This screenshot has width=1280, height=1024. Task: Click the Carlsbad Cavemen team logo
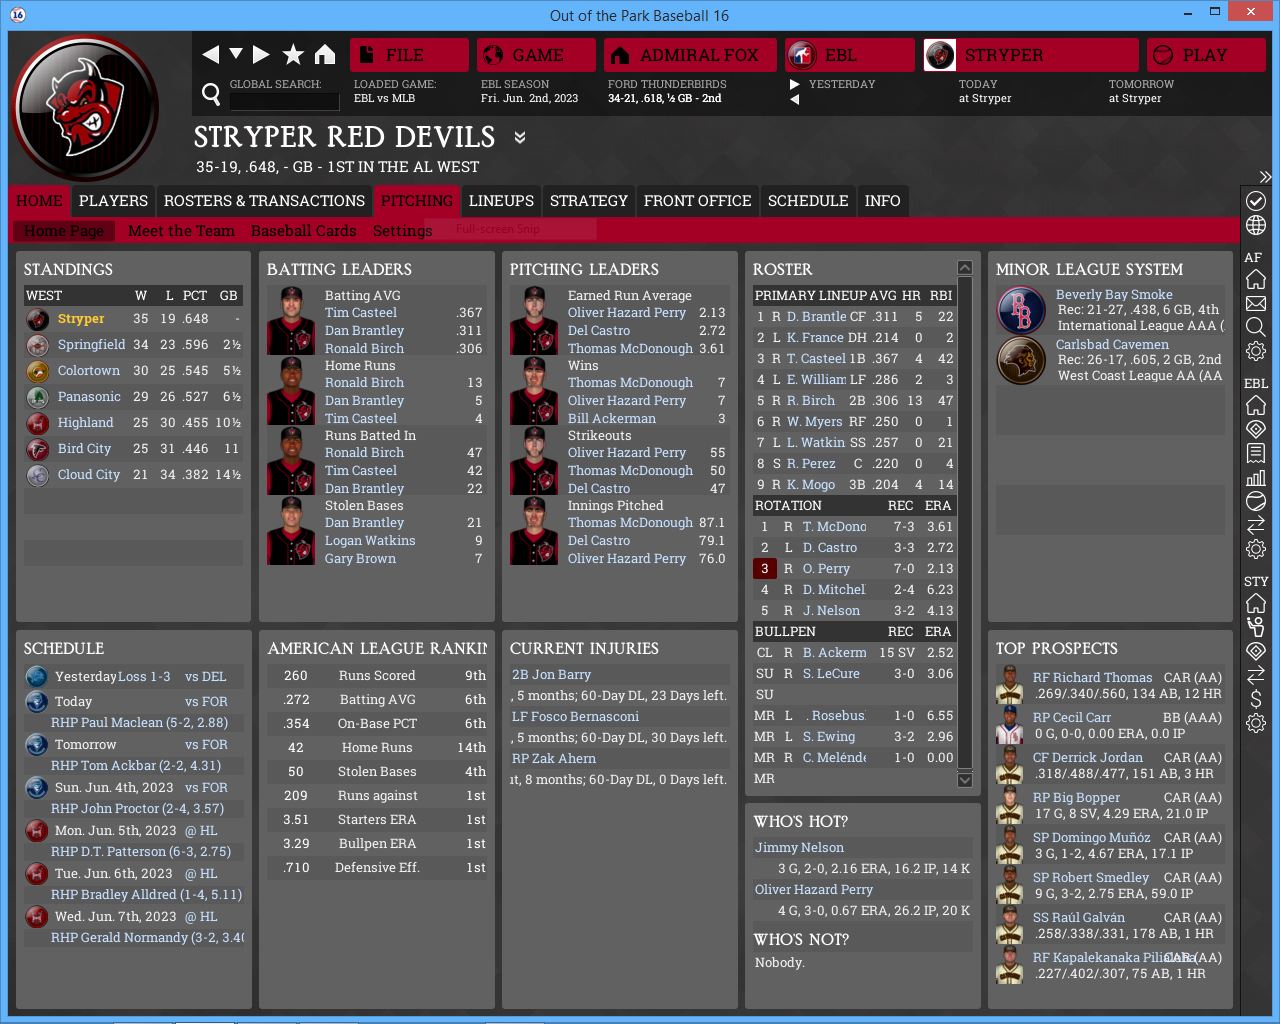[x=1021, y=361]
